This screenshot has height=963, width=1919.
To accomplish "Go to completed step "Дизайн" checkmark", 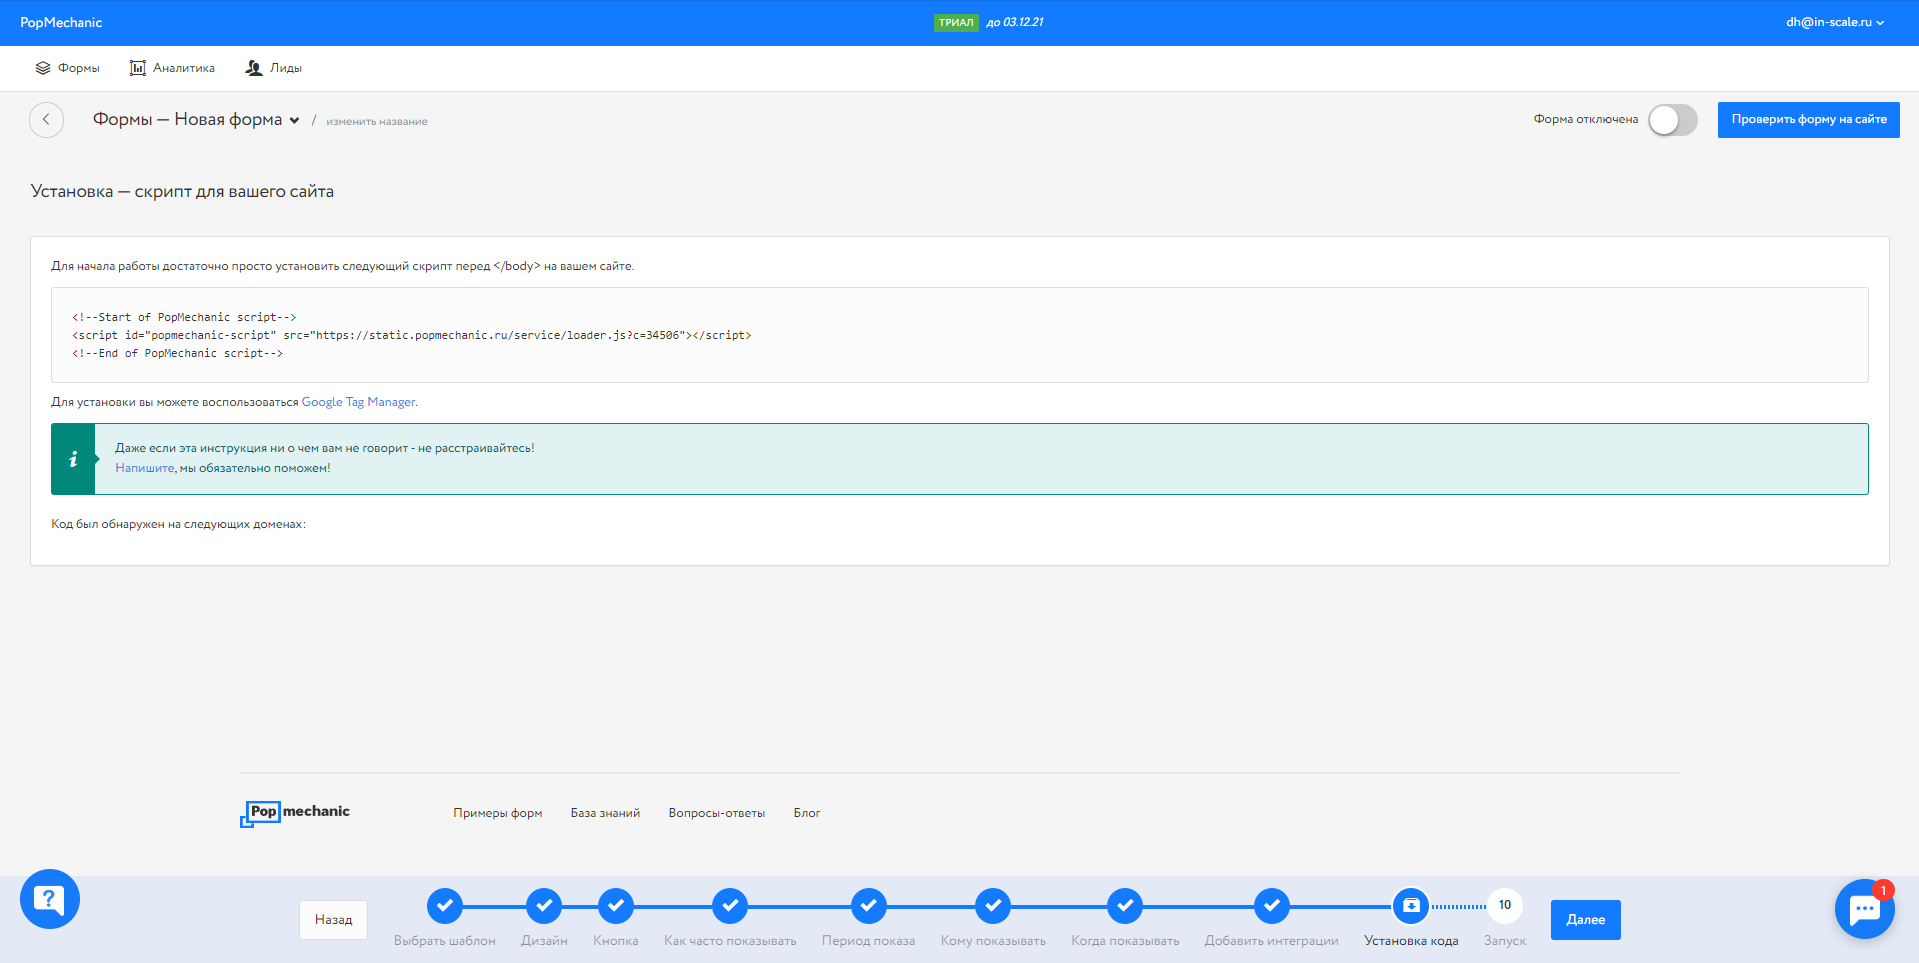I will point(544,906).
